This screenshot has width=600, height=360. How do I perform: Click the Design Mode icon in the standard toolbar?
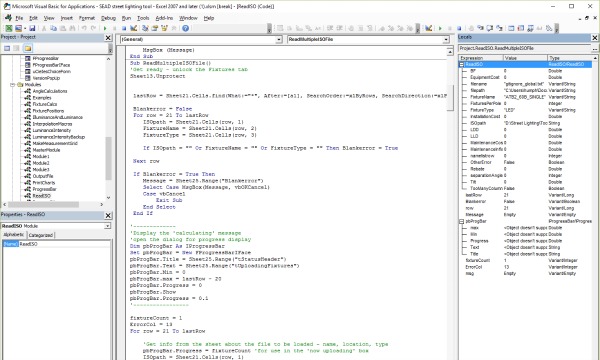[133, 28]
